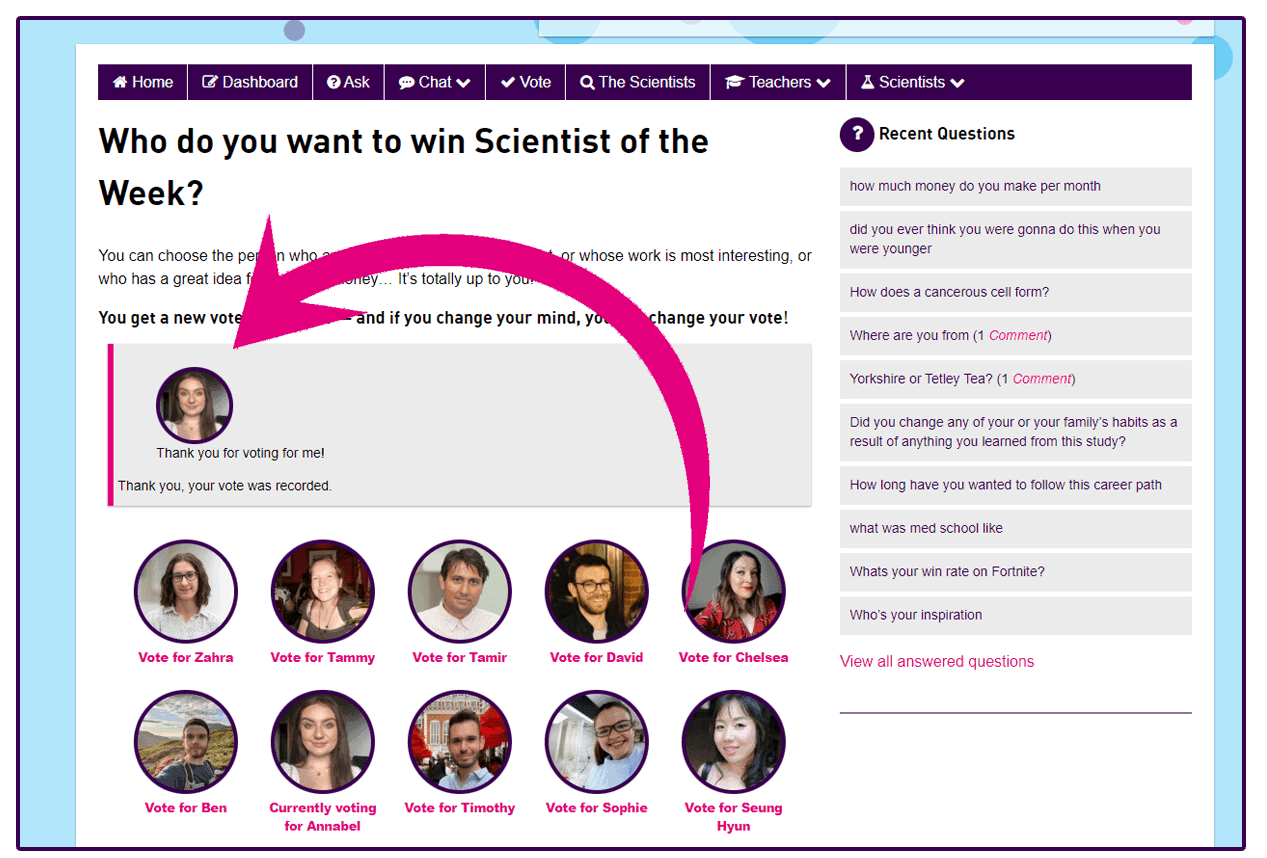1267x858 pixels.
Task: Click View all answered questions link
Action: [937, 662]
